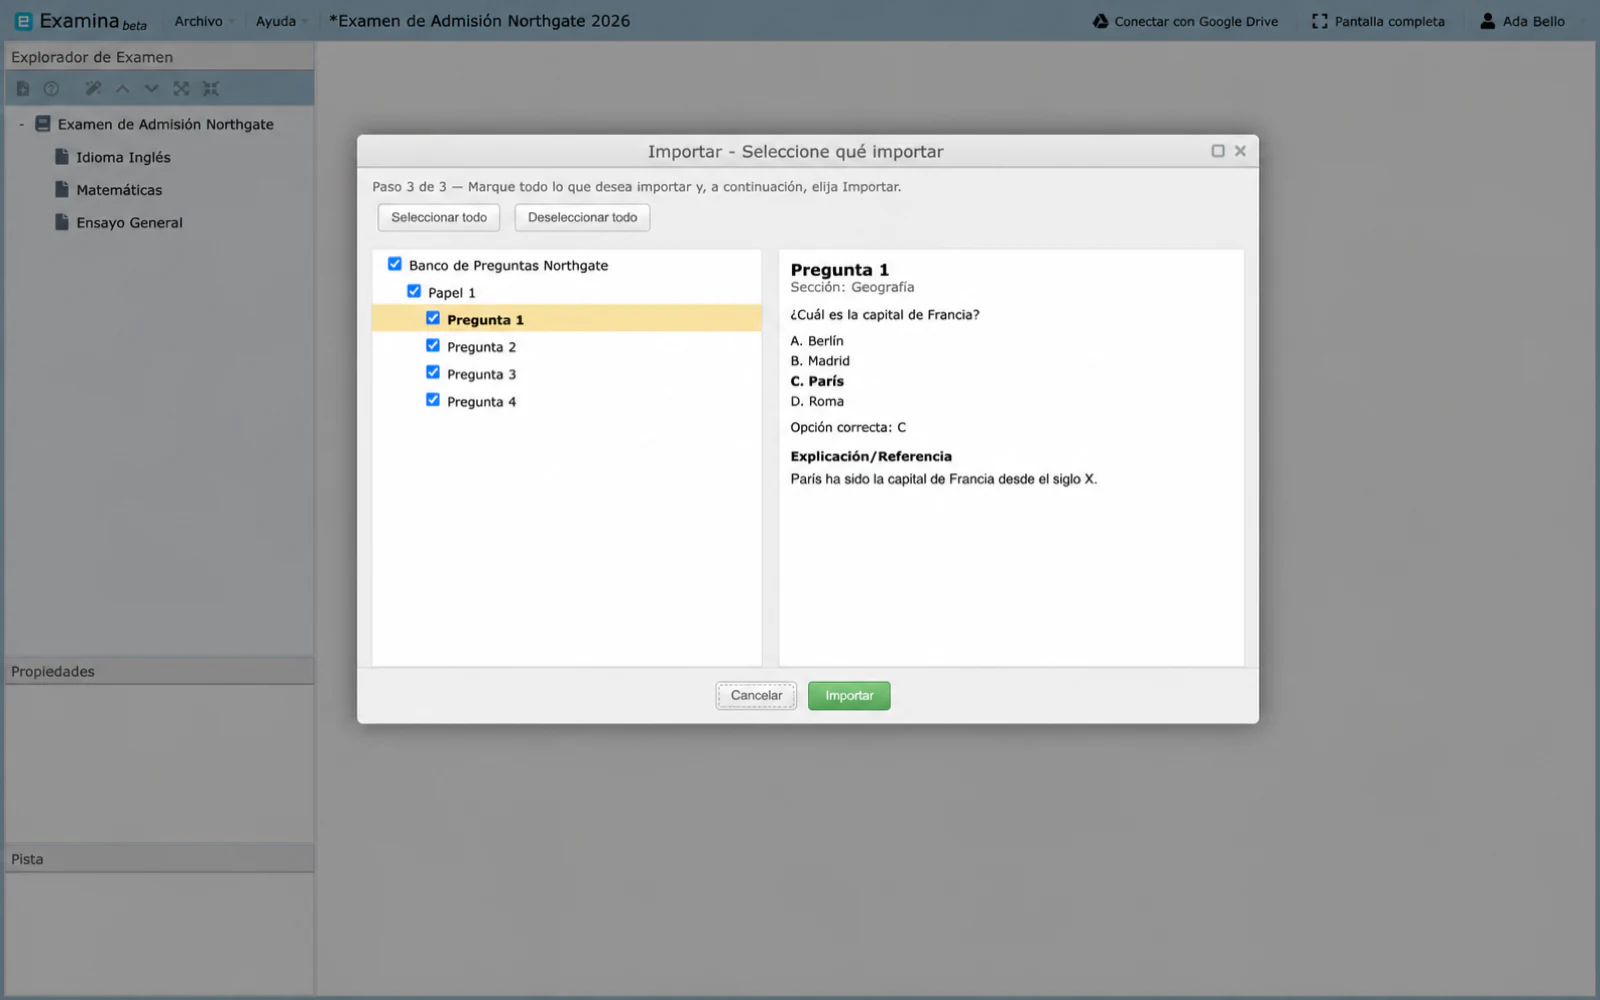Click Seleccionar todo button
Screen dimensions: 1600x1000
coord(439,218)
